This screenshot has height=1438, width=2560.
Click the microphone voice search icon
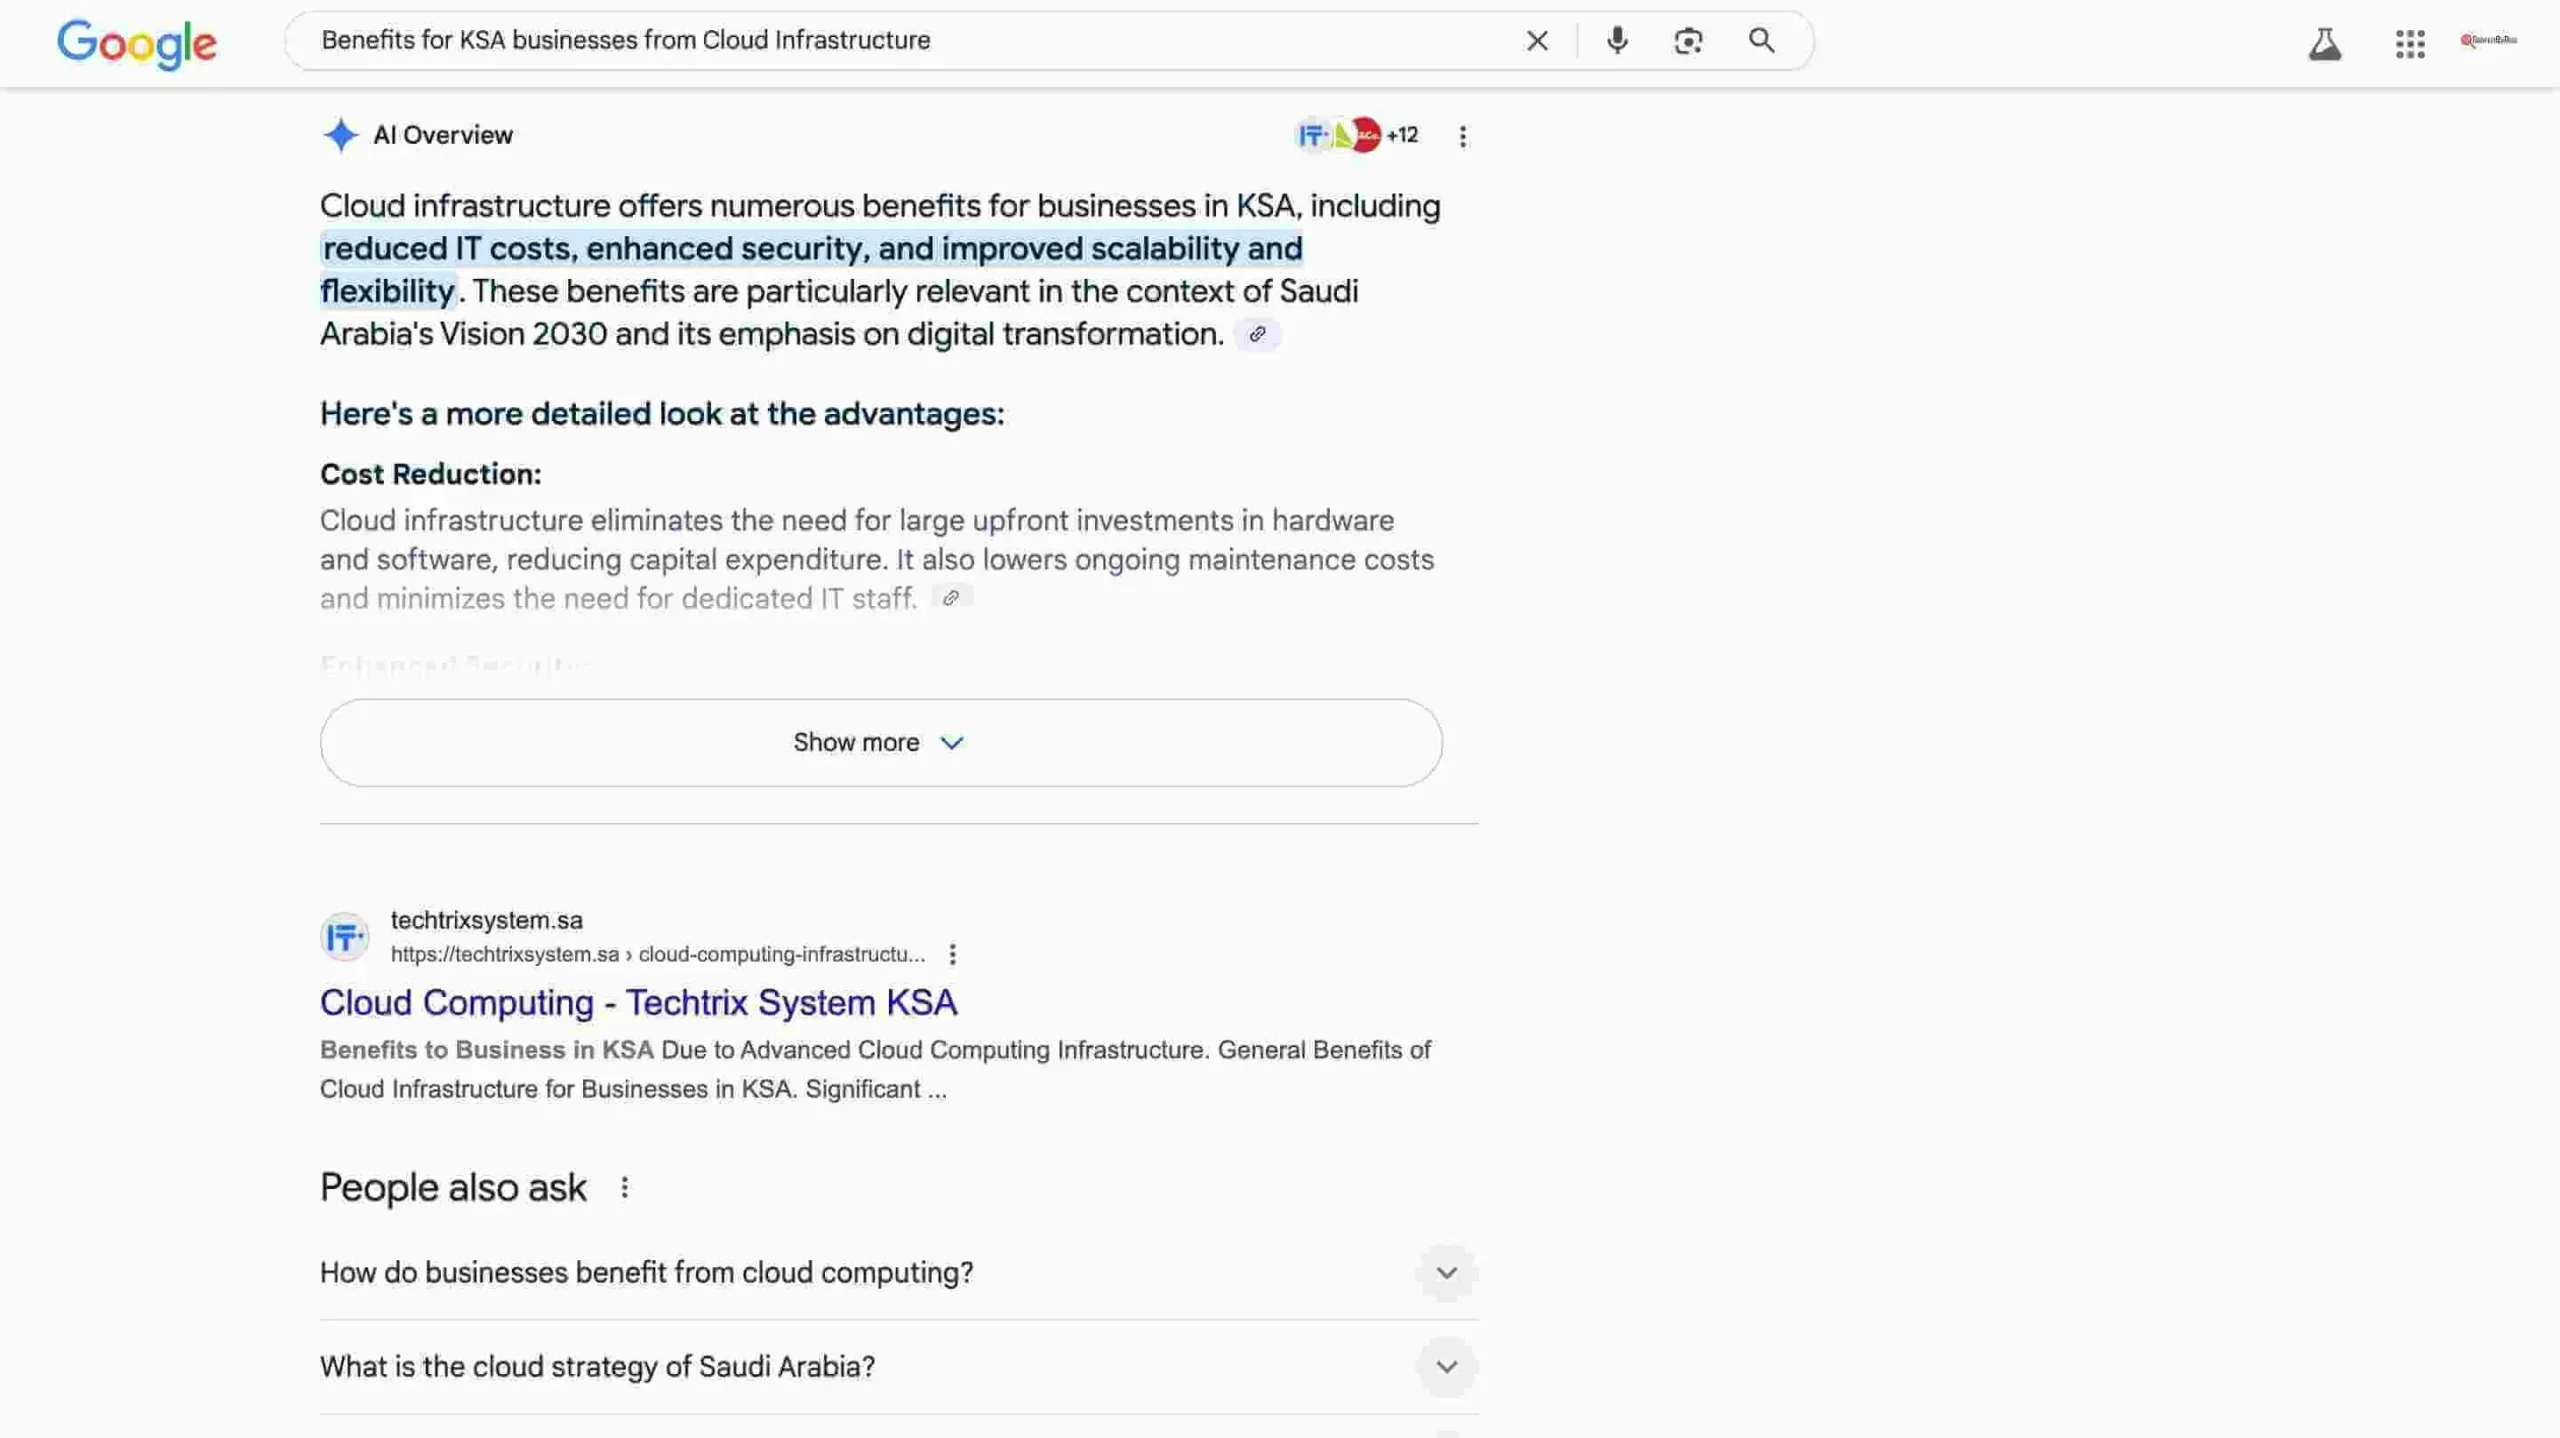(1615, 41)
